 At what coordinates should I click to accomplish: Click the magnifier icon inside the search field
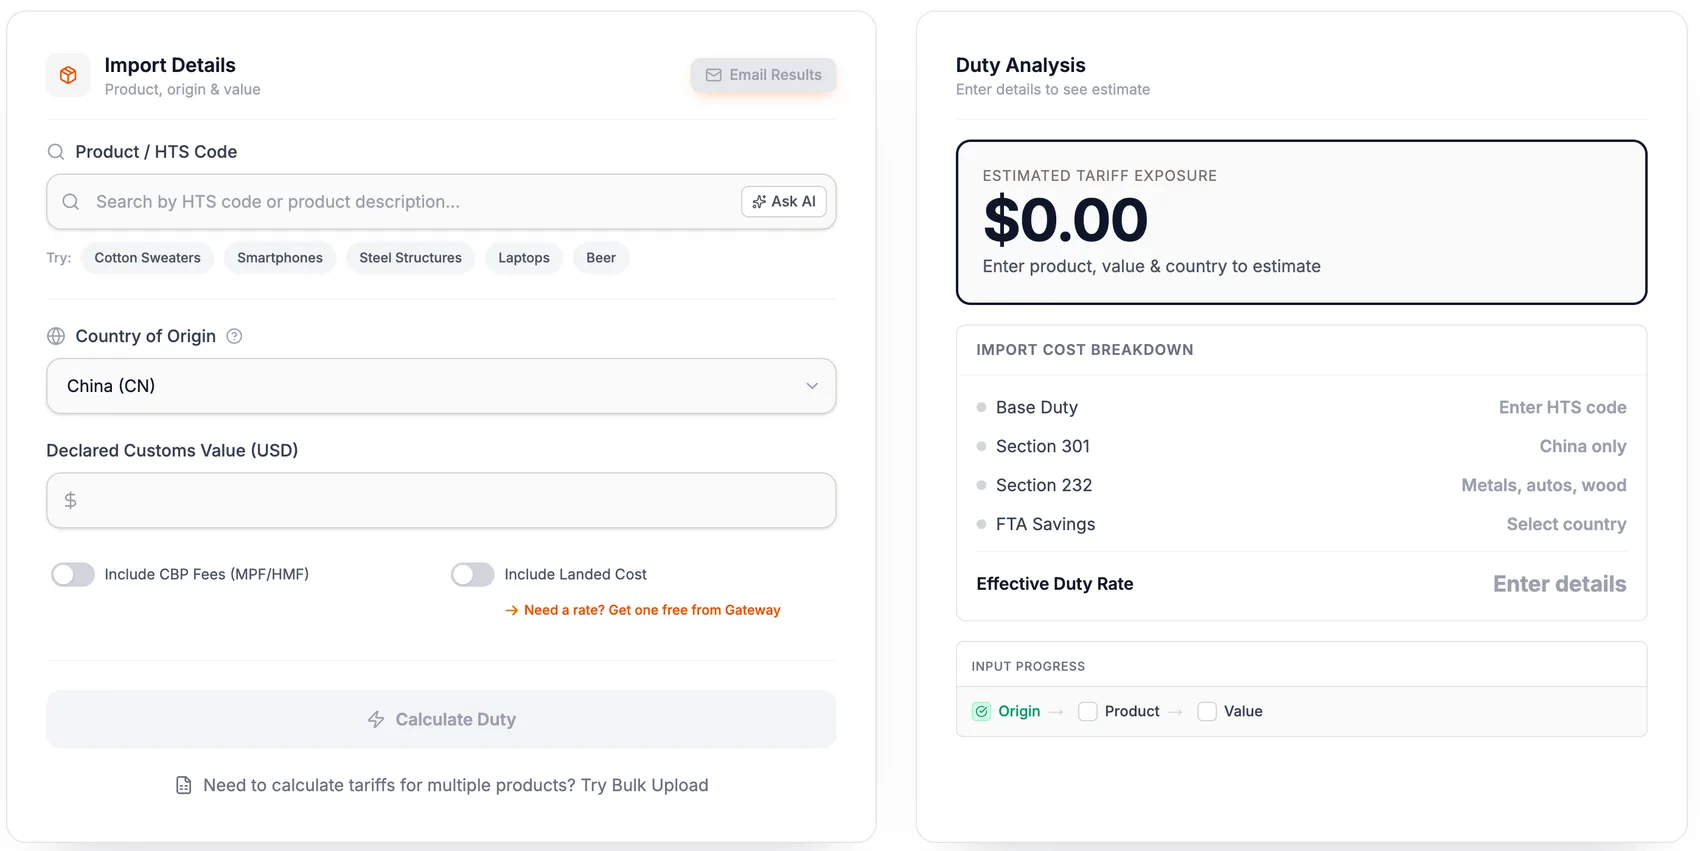pos(71,202)
